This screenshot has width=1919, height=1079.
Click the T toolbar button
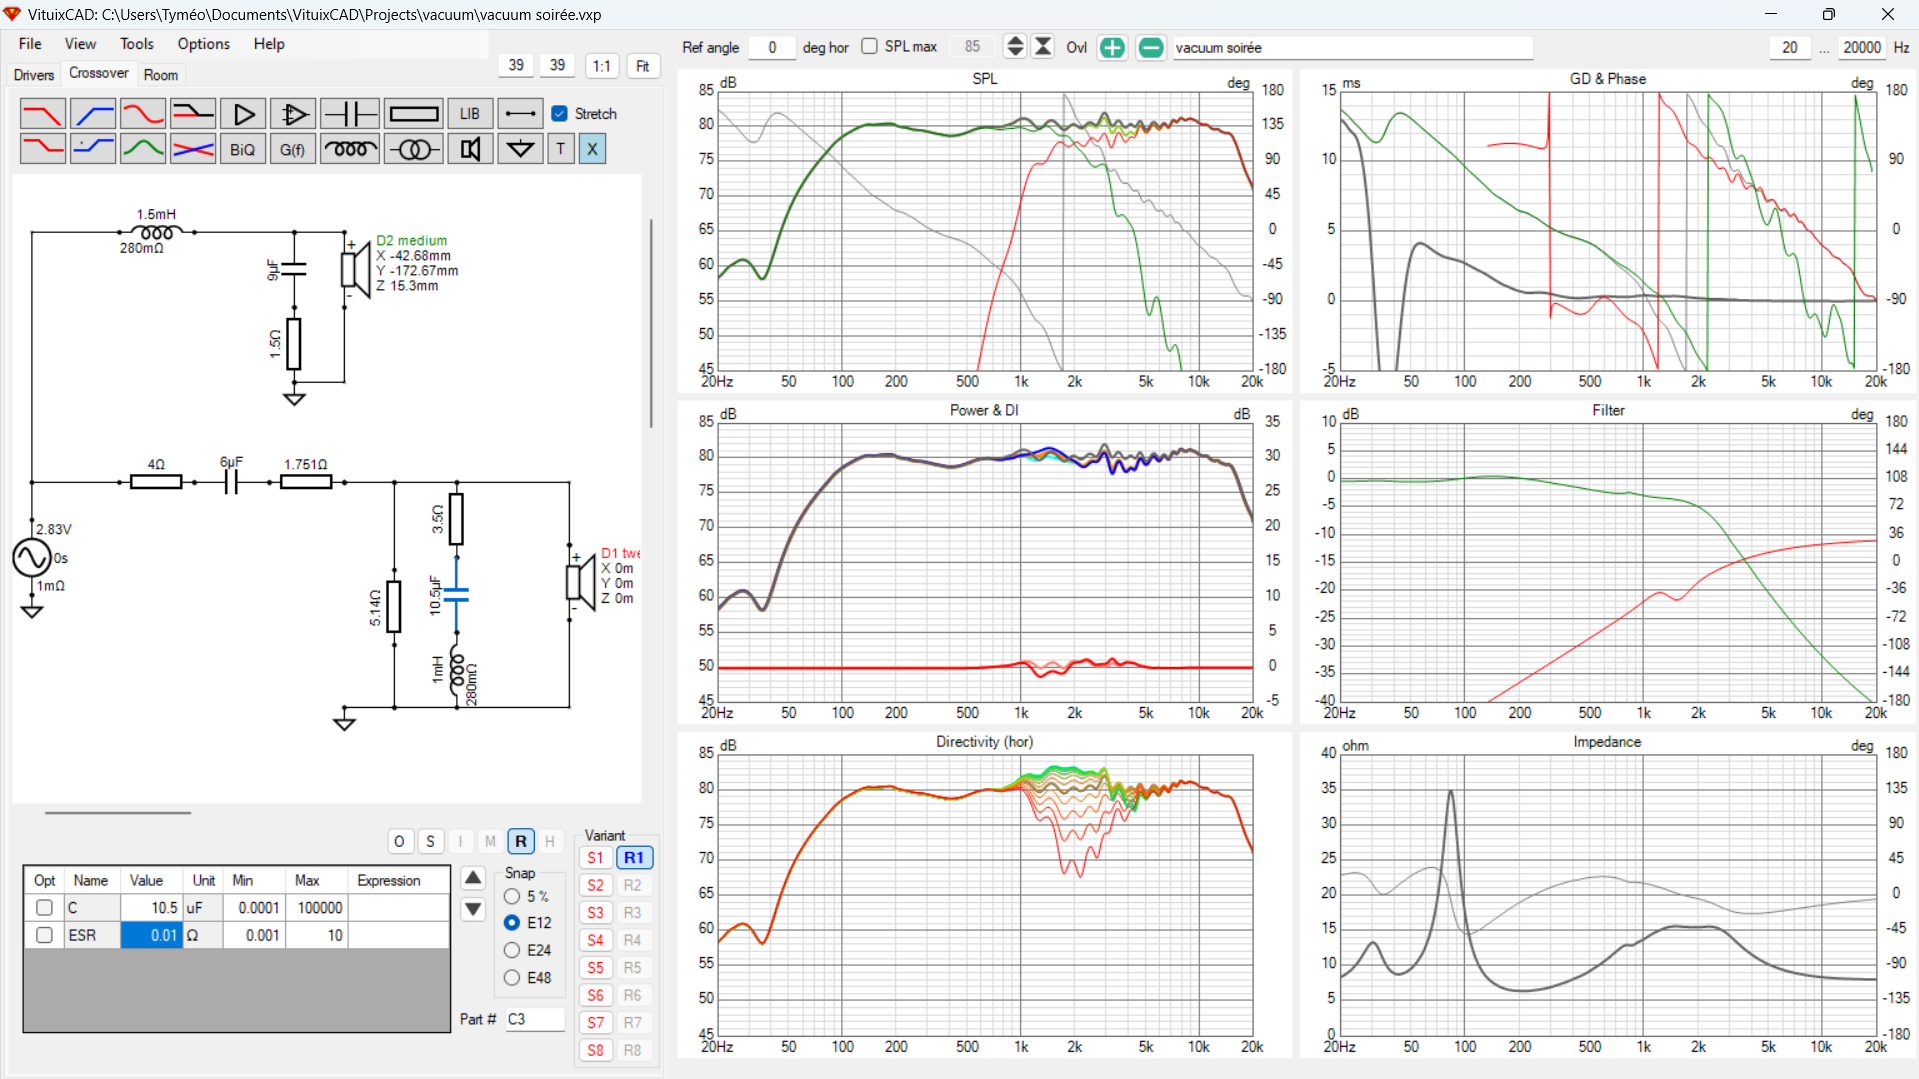561,149
